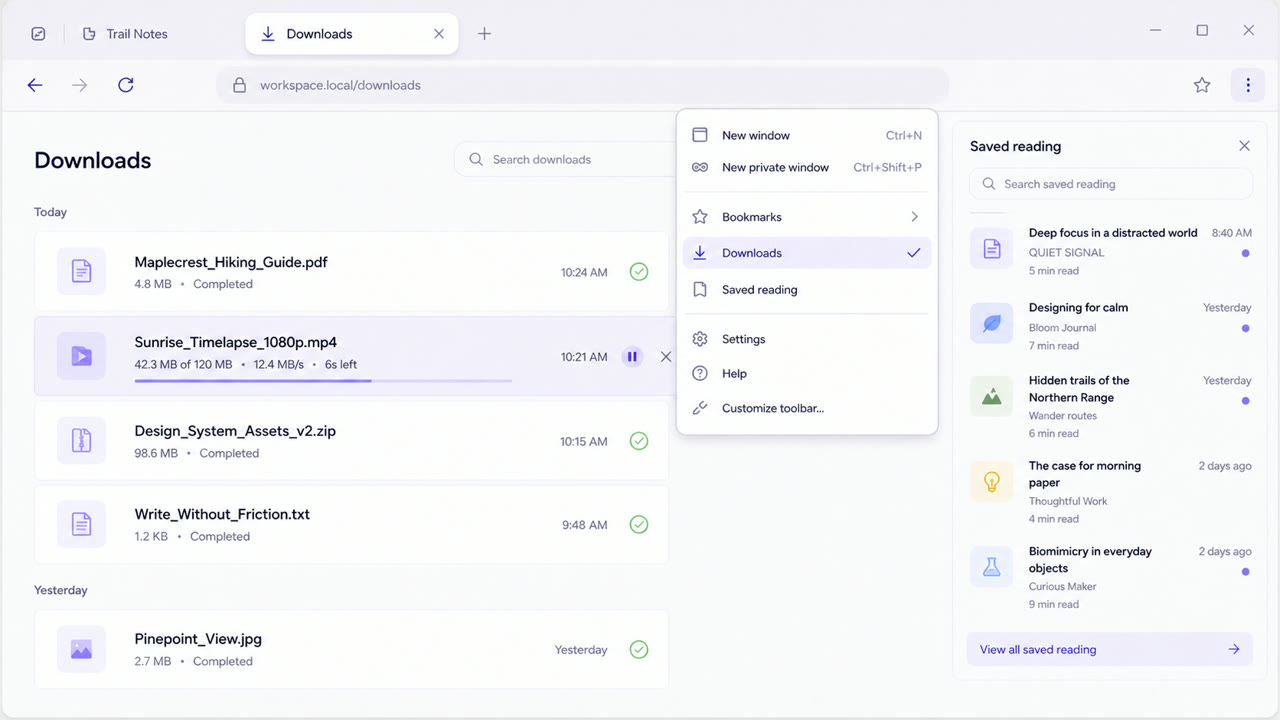The image size is (1280, 720).
Task: Open a new tab with the plus icon
Action: pyautogui.click(x=484, y=34)
